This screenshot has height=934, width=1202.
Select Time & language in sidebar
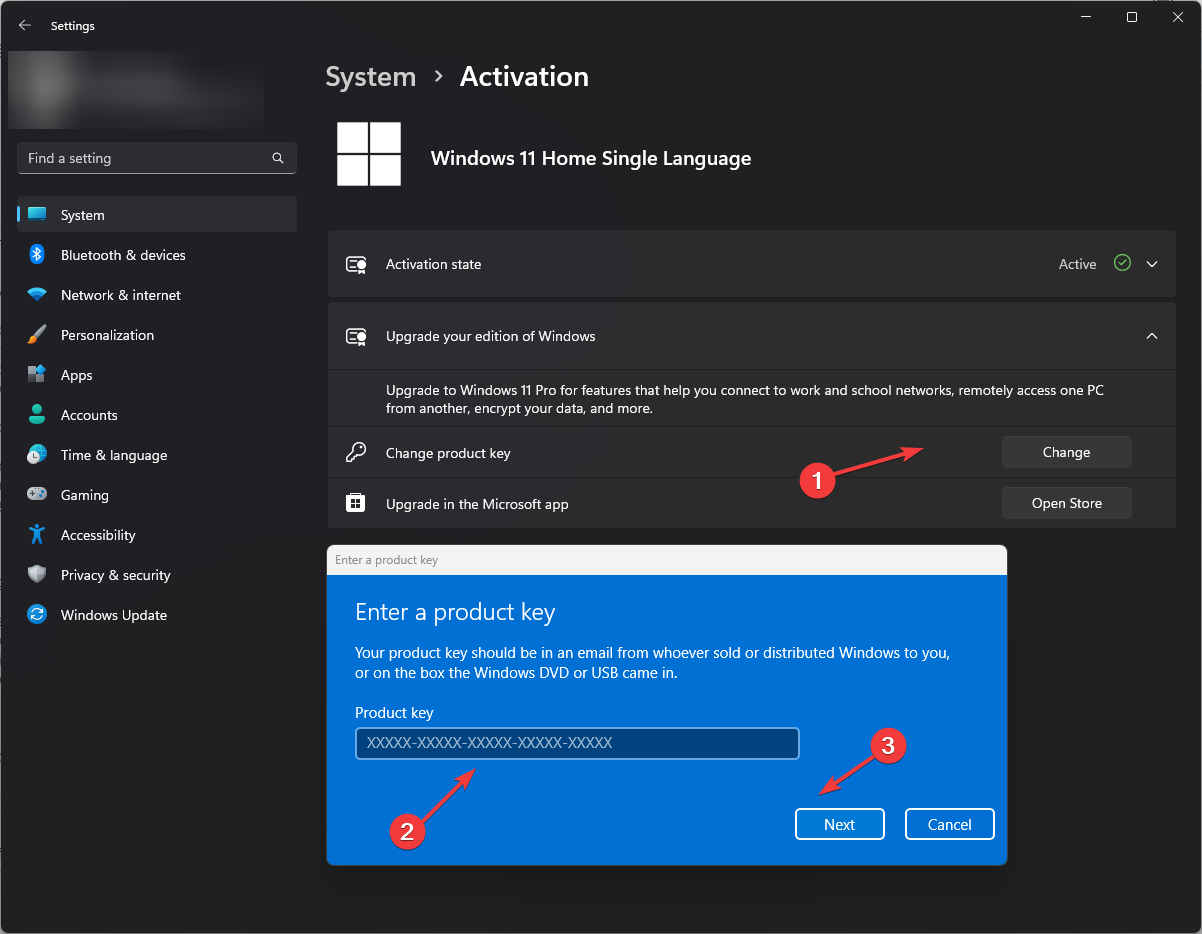click(x=37, y=455)
